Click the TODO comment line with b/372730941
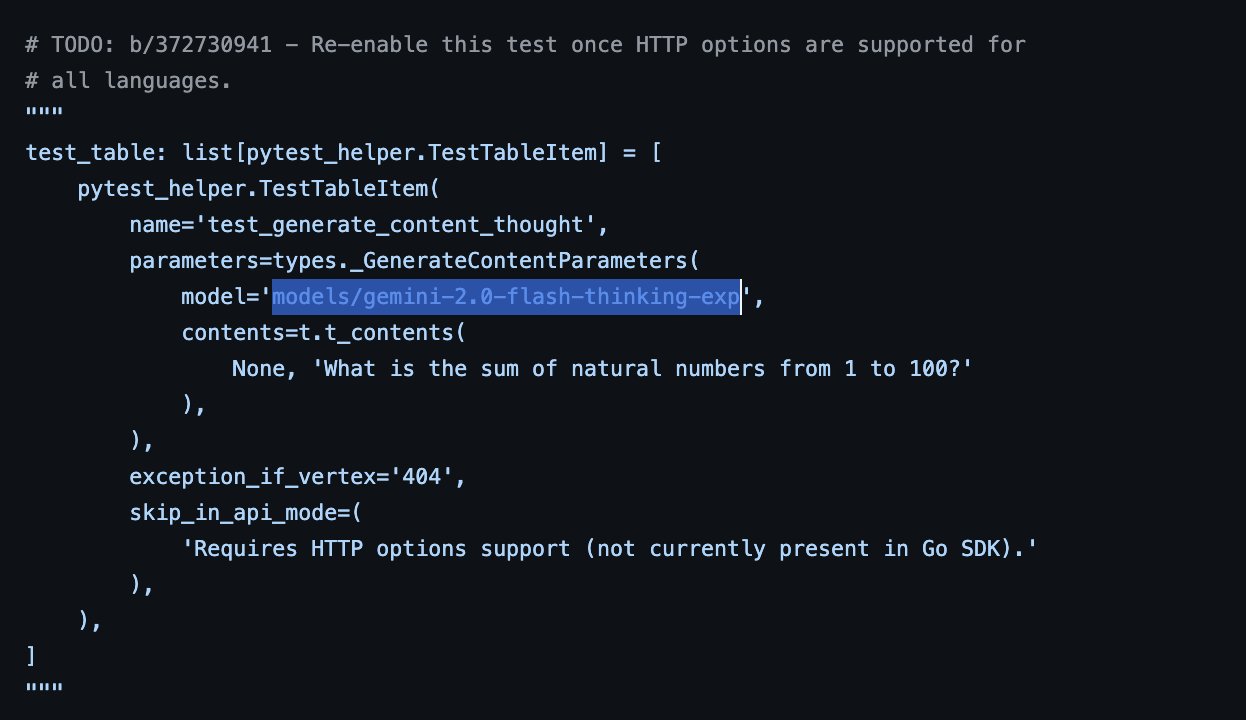This screenshot has width=1246, height=720. click(526, 45)
